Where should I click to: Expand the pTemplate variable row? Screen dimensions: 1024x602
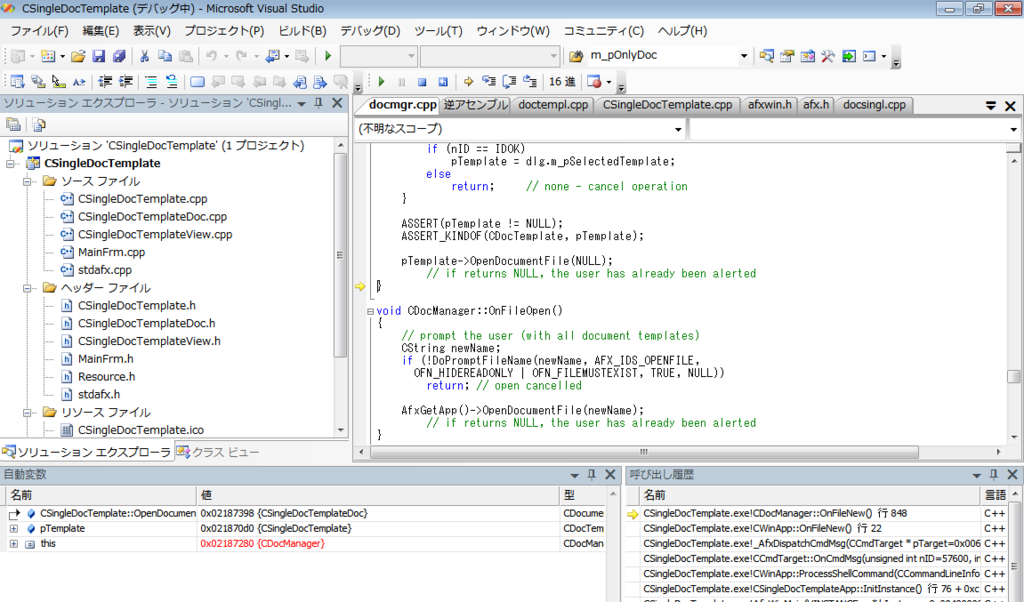click(13, 528)
